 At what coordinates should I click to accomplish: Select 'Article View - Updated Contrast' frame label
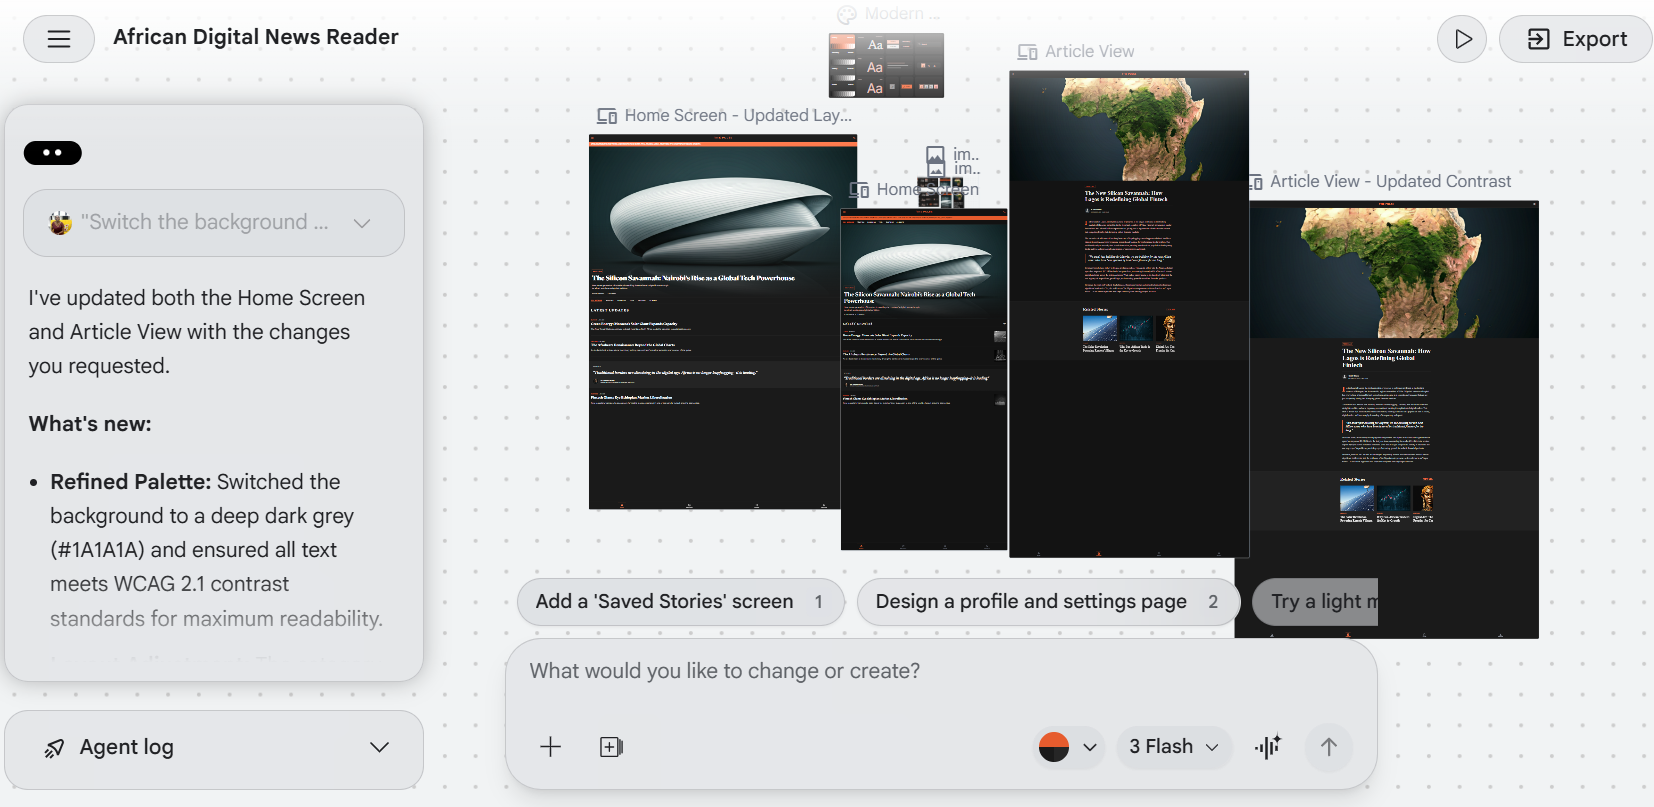(1390, 182)
